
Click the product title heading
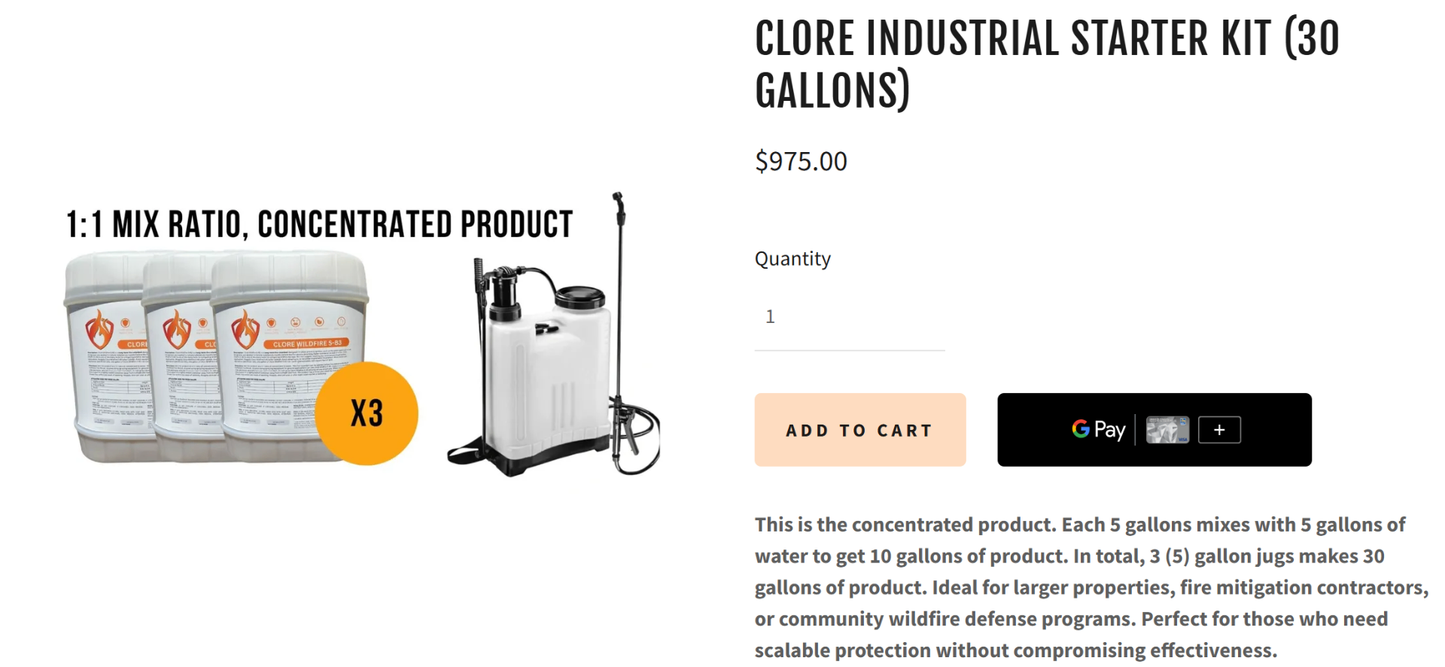(x=1046, y=62)
